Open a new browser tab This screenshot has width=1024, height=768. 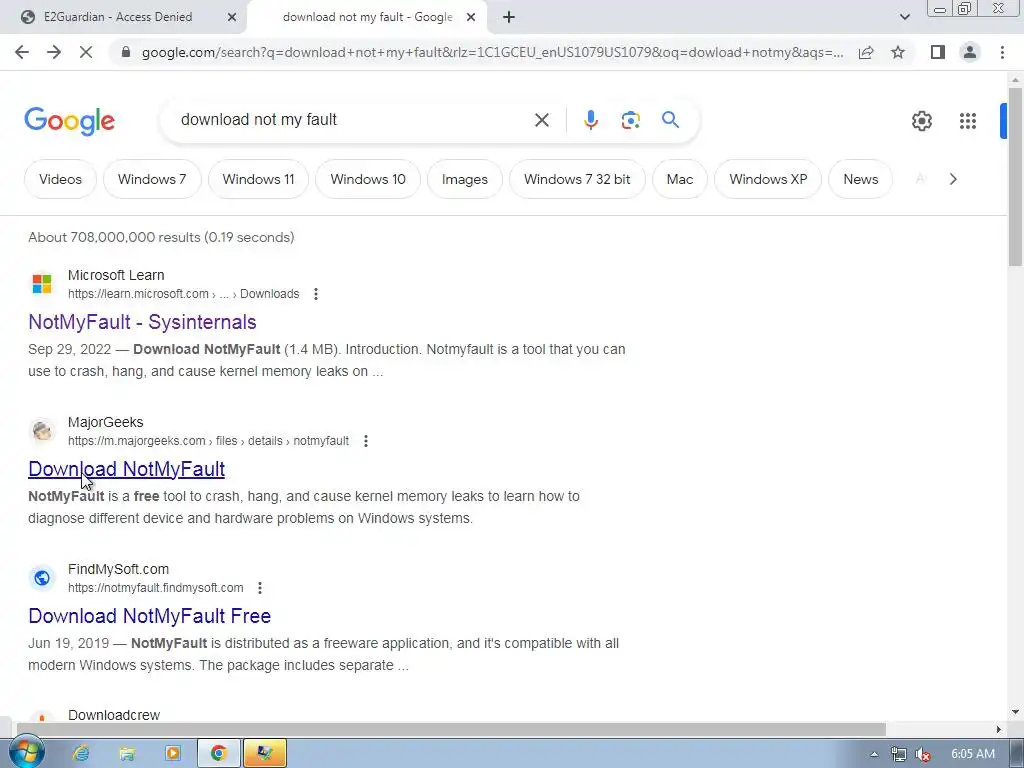pos(509,17)
